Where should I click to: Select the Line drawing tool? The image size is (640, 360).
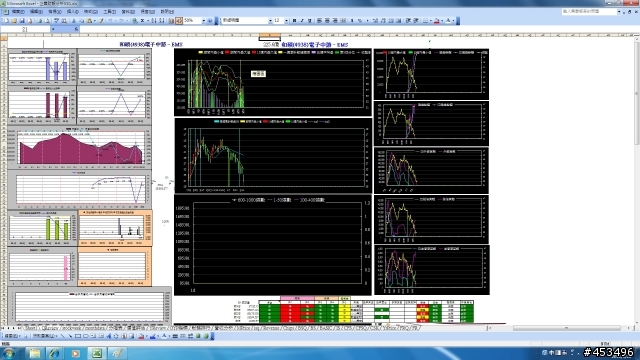pos(62,336)
